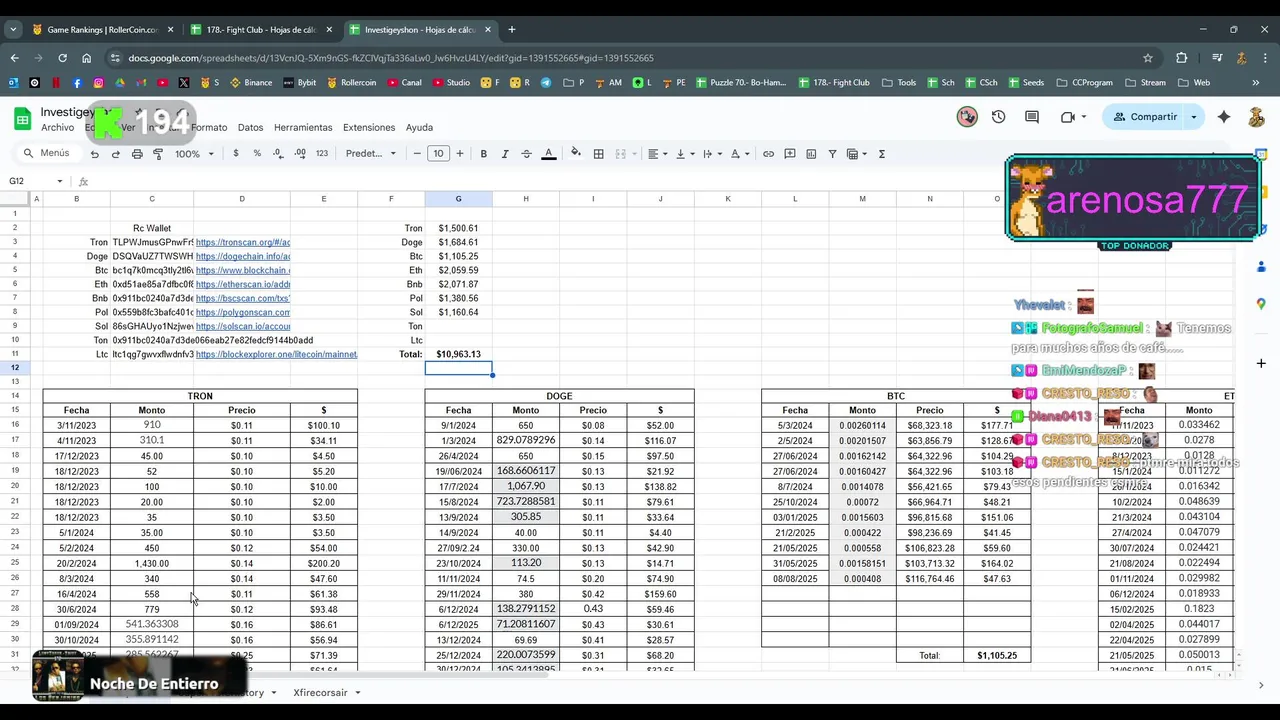
Task: Click the font size field showing 10
Action: click(x=438, y=154)
